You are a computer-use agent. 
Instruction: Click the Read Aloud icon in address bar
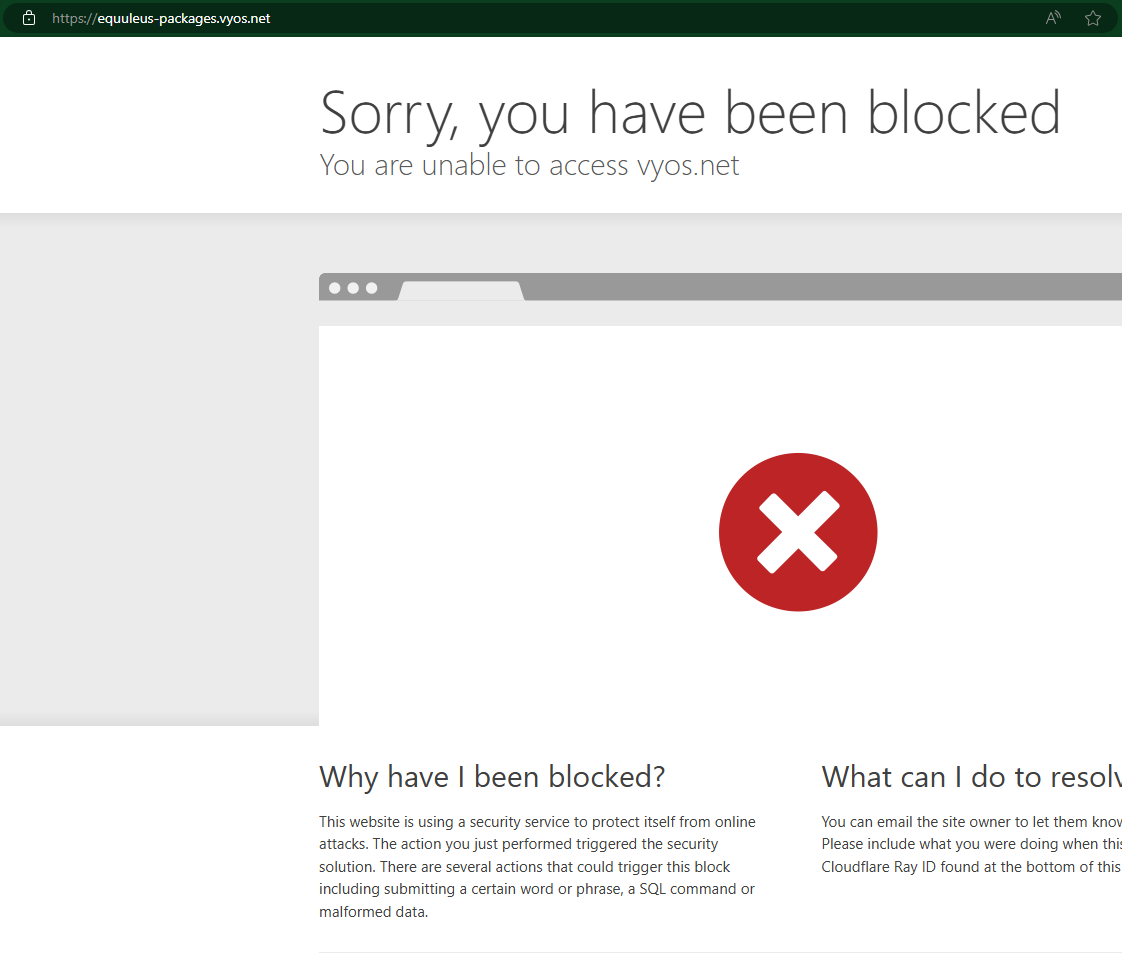click(1053, 18)
